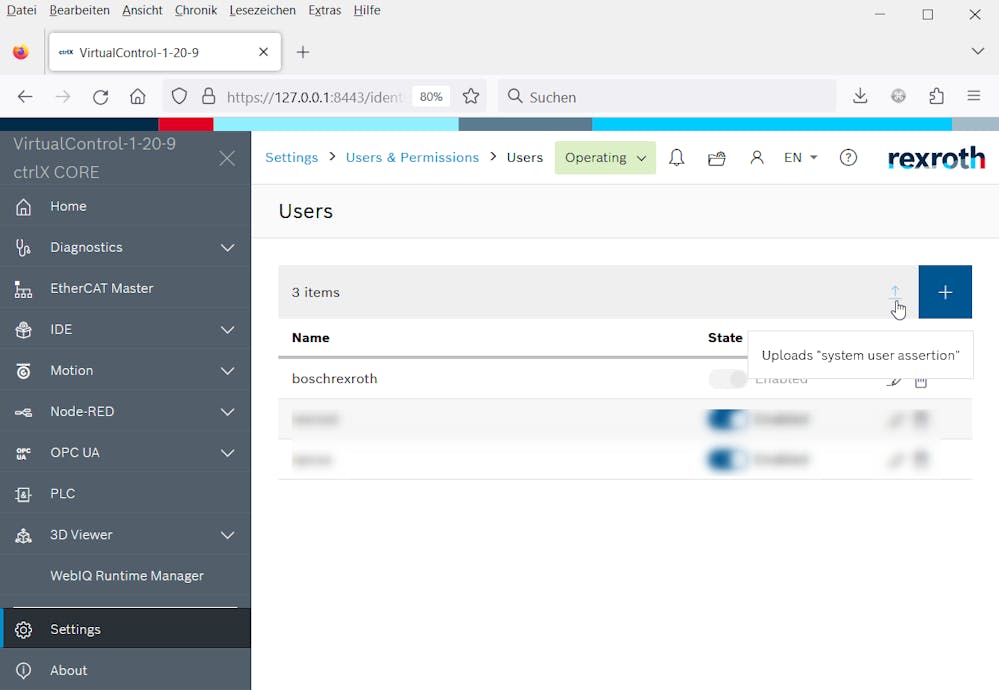List all tabs chevron in Firefox
Image resolution: width=999 pixels, height=690 pixels.
coord(977,51)
